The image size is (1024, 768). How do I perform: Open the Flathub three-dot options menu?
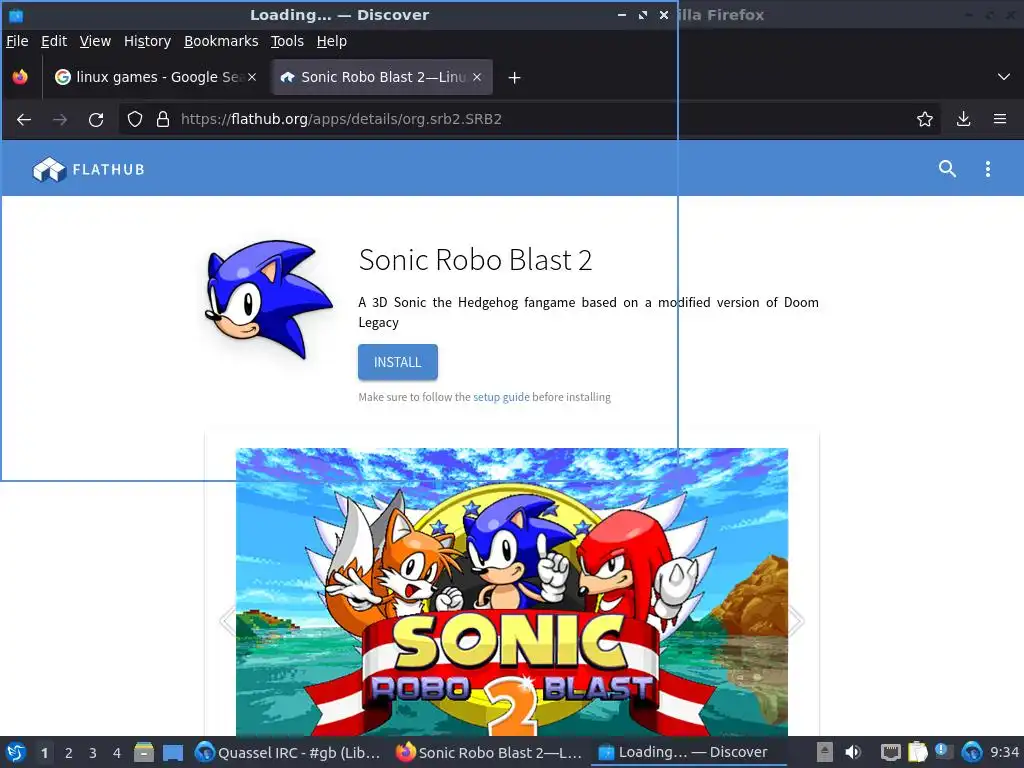987,168
